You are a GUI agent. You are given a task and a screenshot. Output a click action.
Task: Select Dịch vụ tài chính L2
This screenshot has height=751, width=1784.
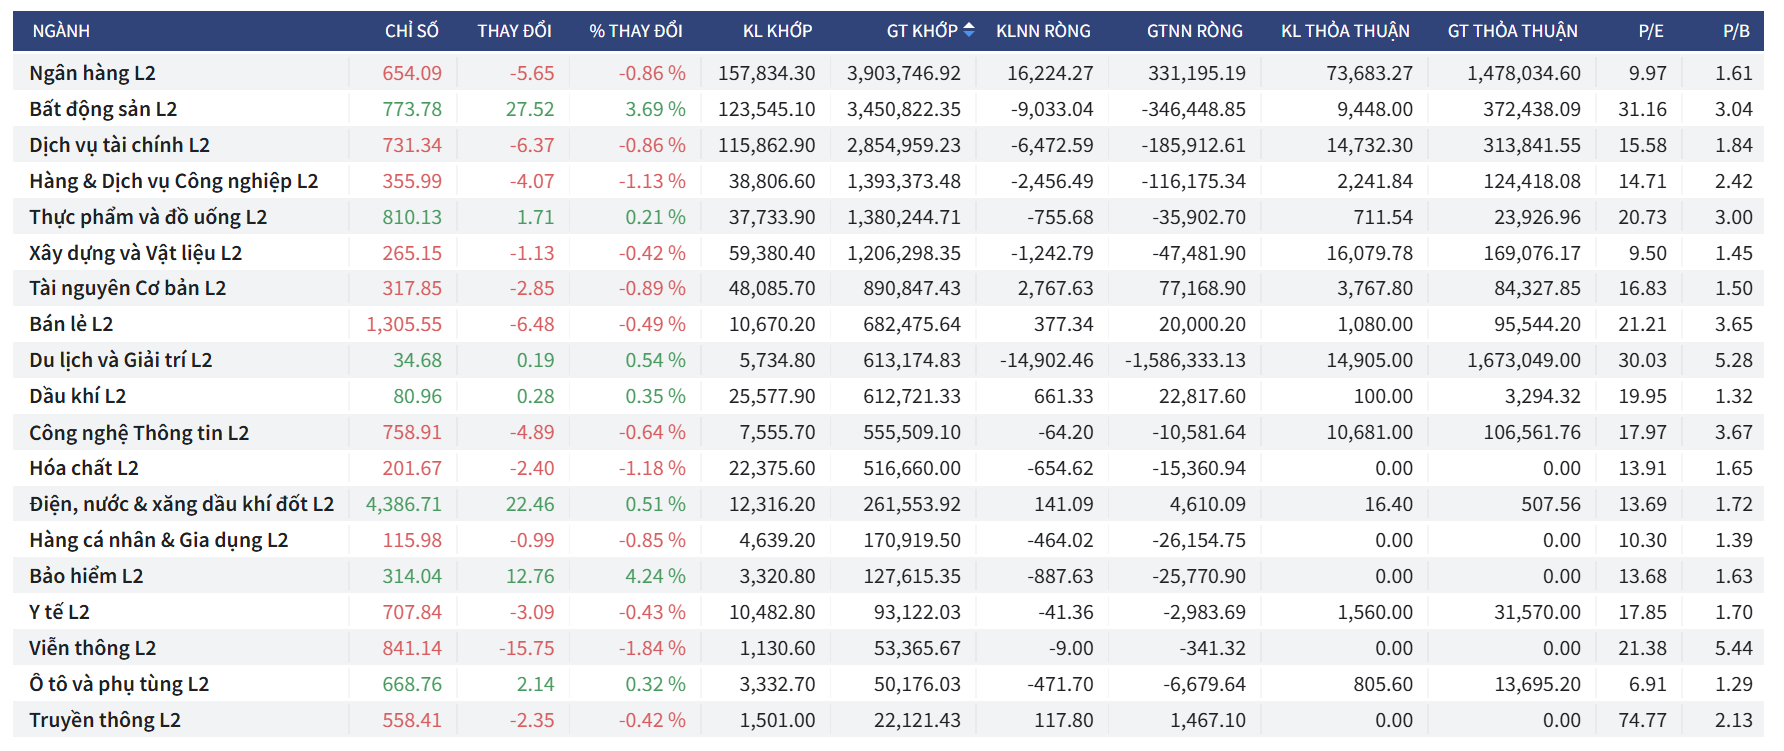coord(119,145)
